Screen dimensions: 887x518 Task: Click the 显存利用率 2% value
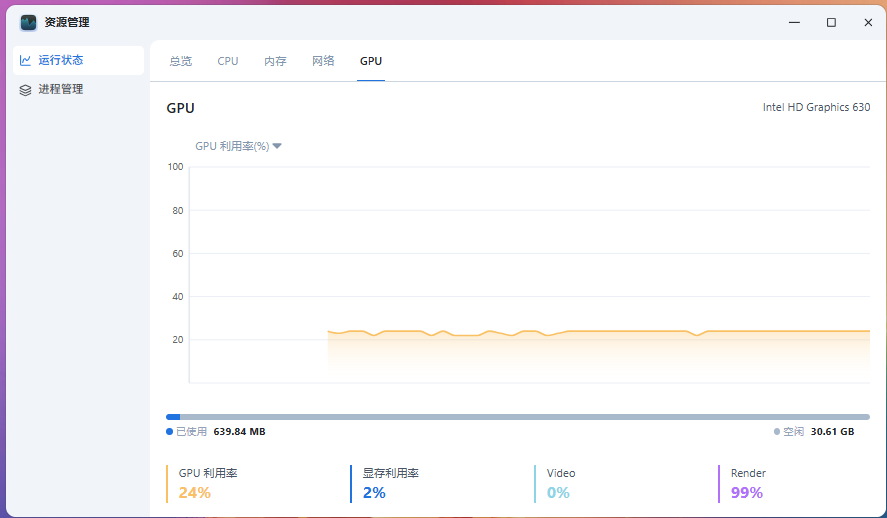click(x=374, y=493)
